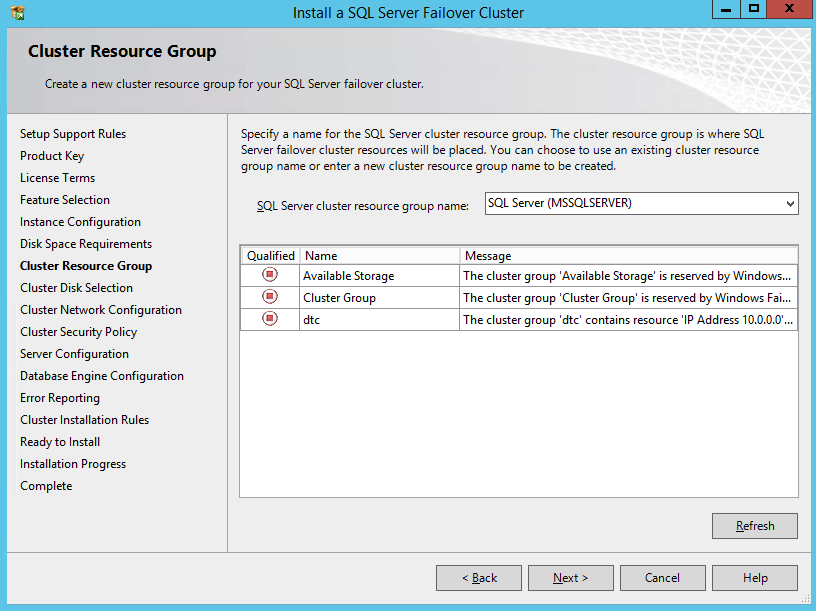Select Instance Configuration step in sidebar
This screenshot has width=816, height=611.
coord(80,222)
